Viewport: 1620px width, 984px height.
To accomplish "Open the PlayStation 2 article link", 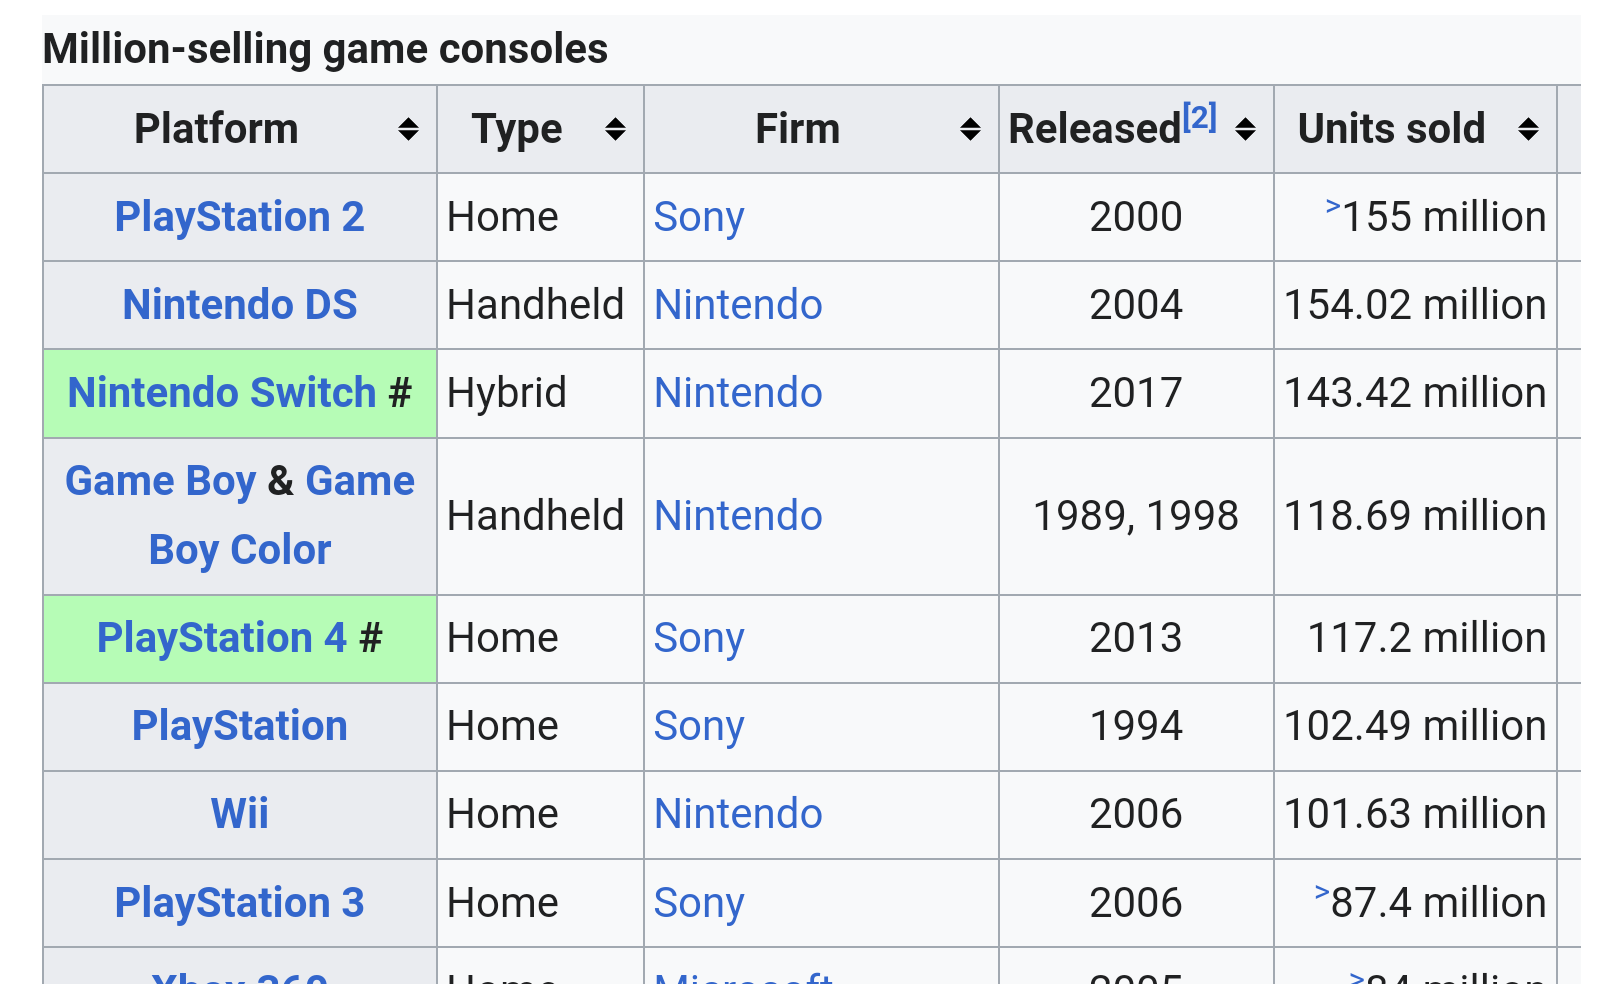I will coord(239,217).
